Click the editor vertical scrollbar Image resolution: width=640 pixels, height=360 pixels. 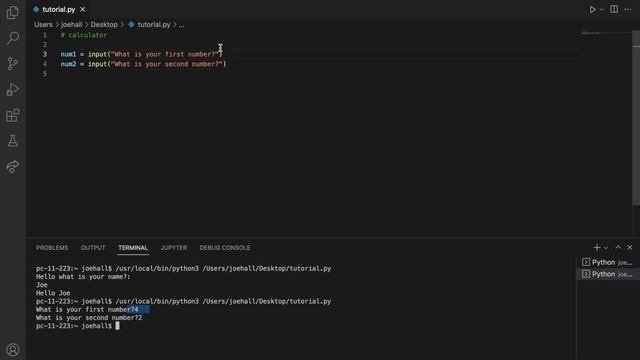636,118
